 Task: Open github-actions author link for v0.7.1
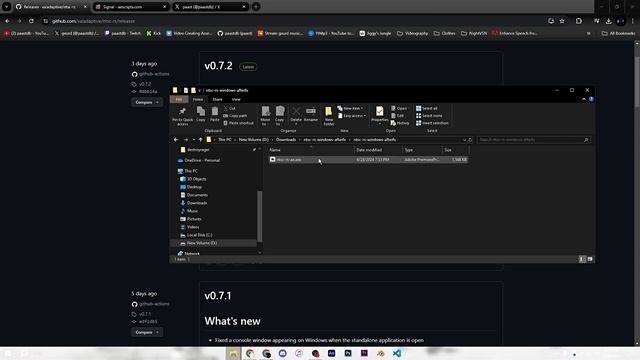tap(154, 304)
